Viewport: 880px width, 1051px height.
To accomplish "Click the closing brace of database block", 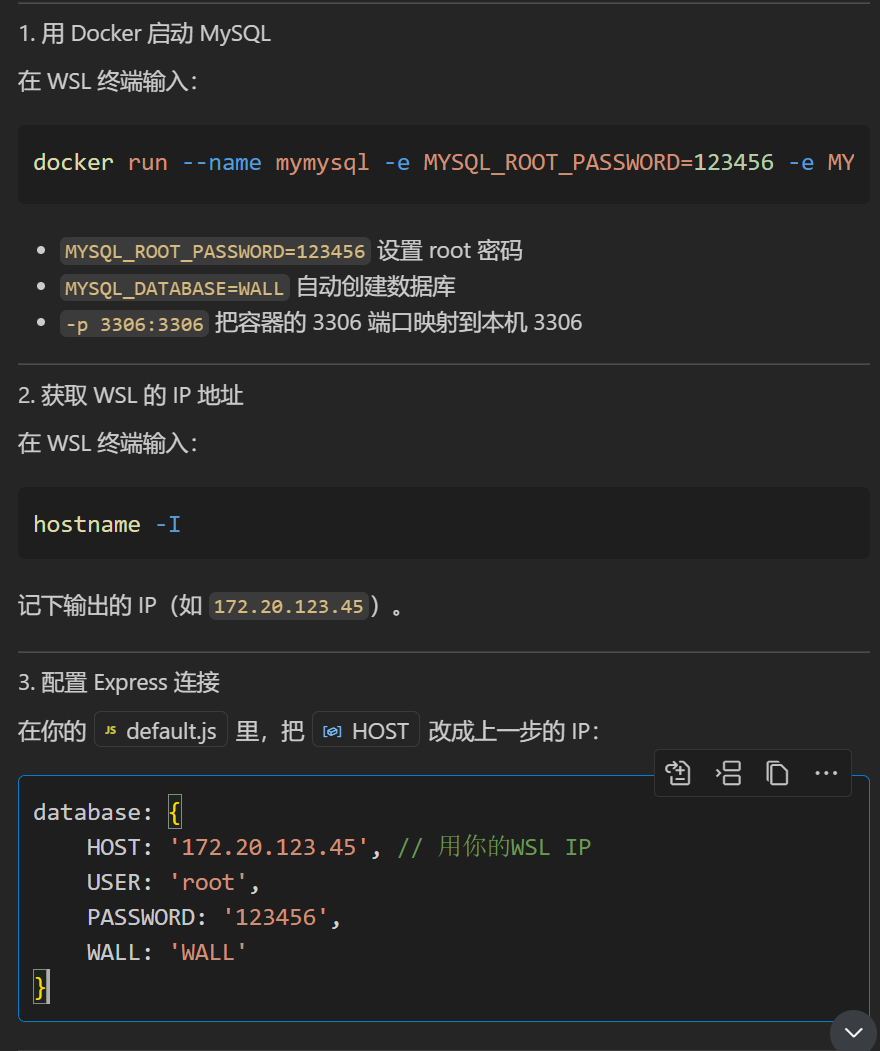I will (x=40, y=987).
